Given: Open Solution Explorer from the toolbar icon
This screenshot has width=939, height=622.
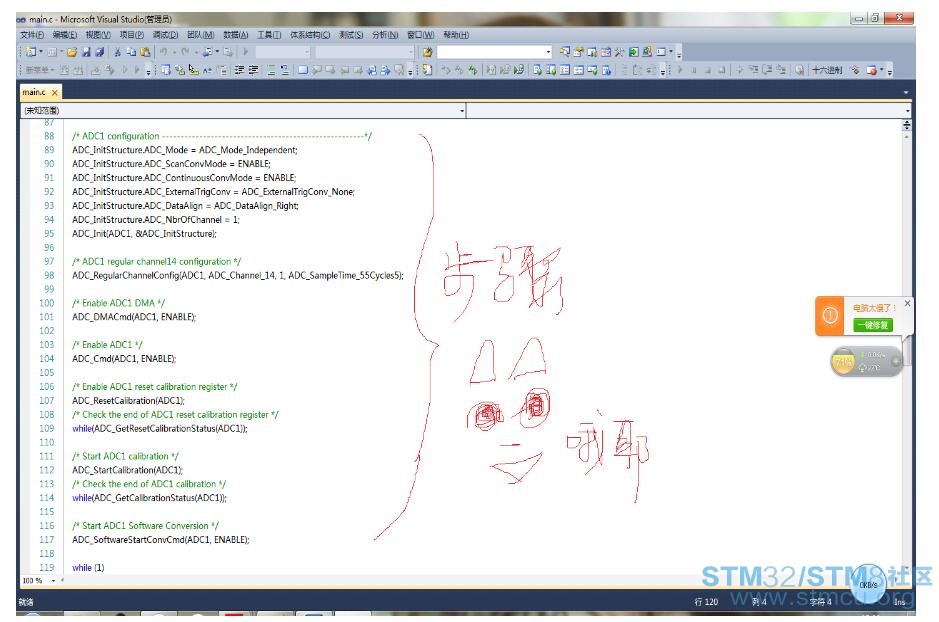Looking at the screenshot, I should (x=565, y=52).
